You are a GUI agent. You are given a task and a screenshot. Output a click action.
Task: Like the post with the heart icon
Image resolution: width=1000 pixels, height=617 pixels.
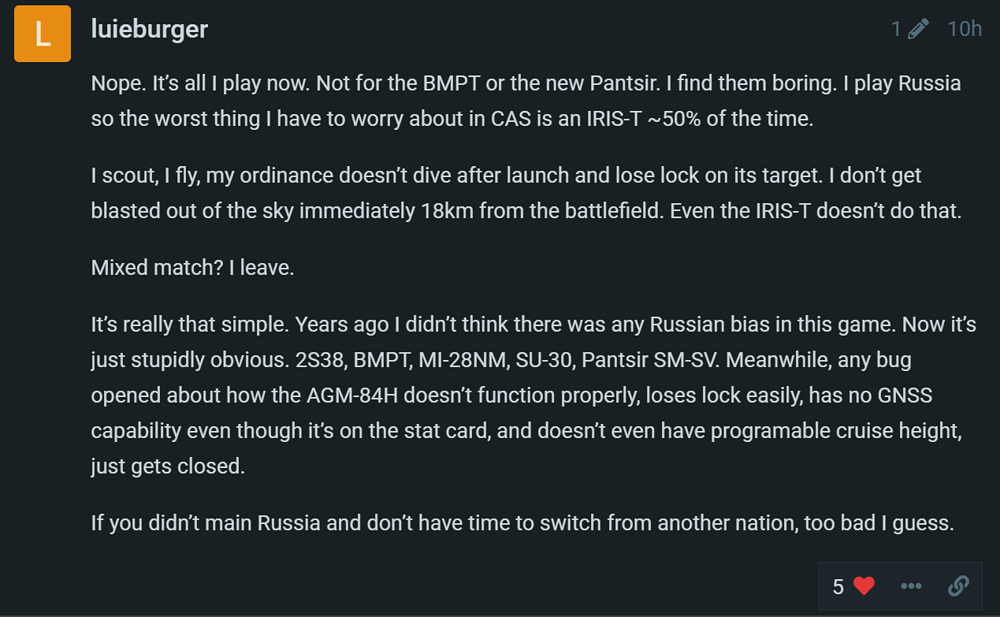(864, 586)
